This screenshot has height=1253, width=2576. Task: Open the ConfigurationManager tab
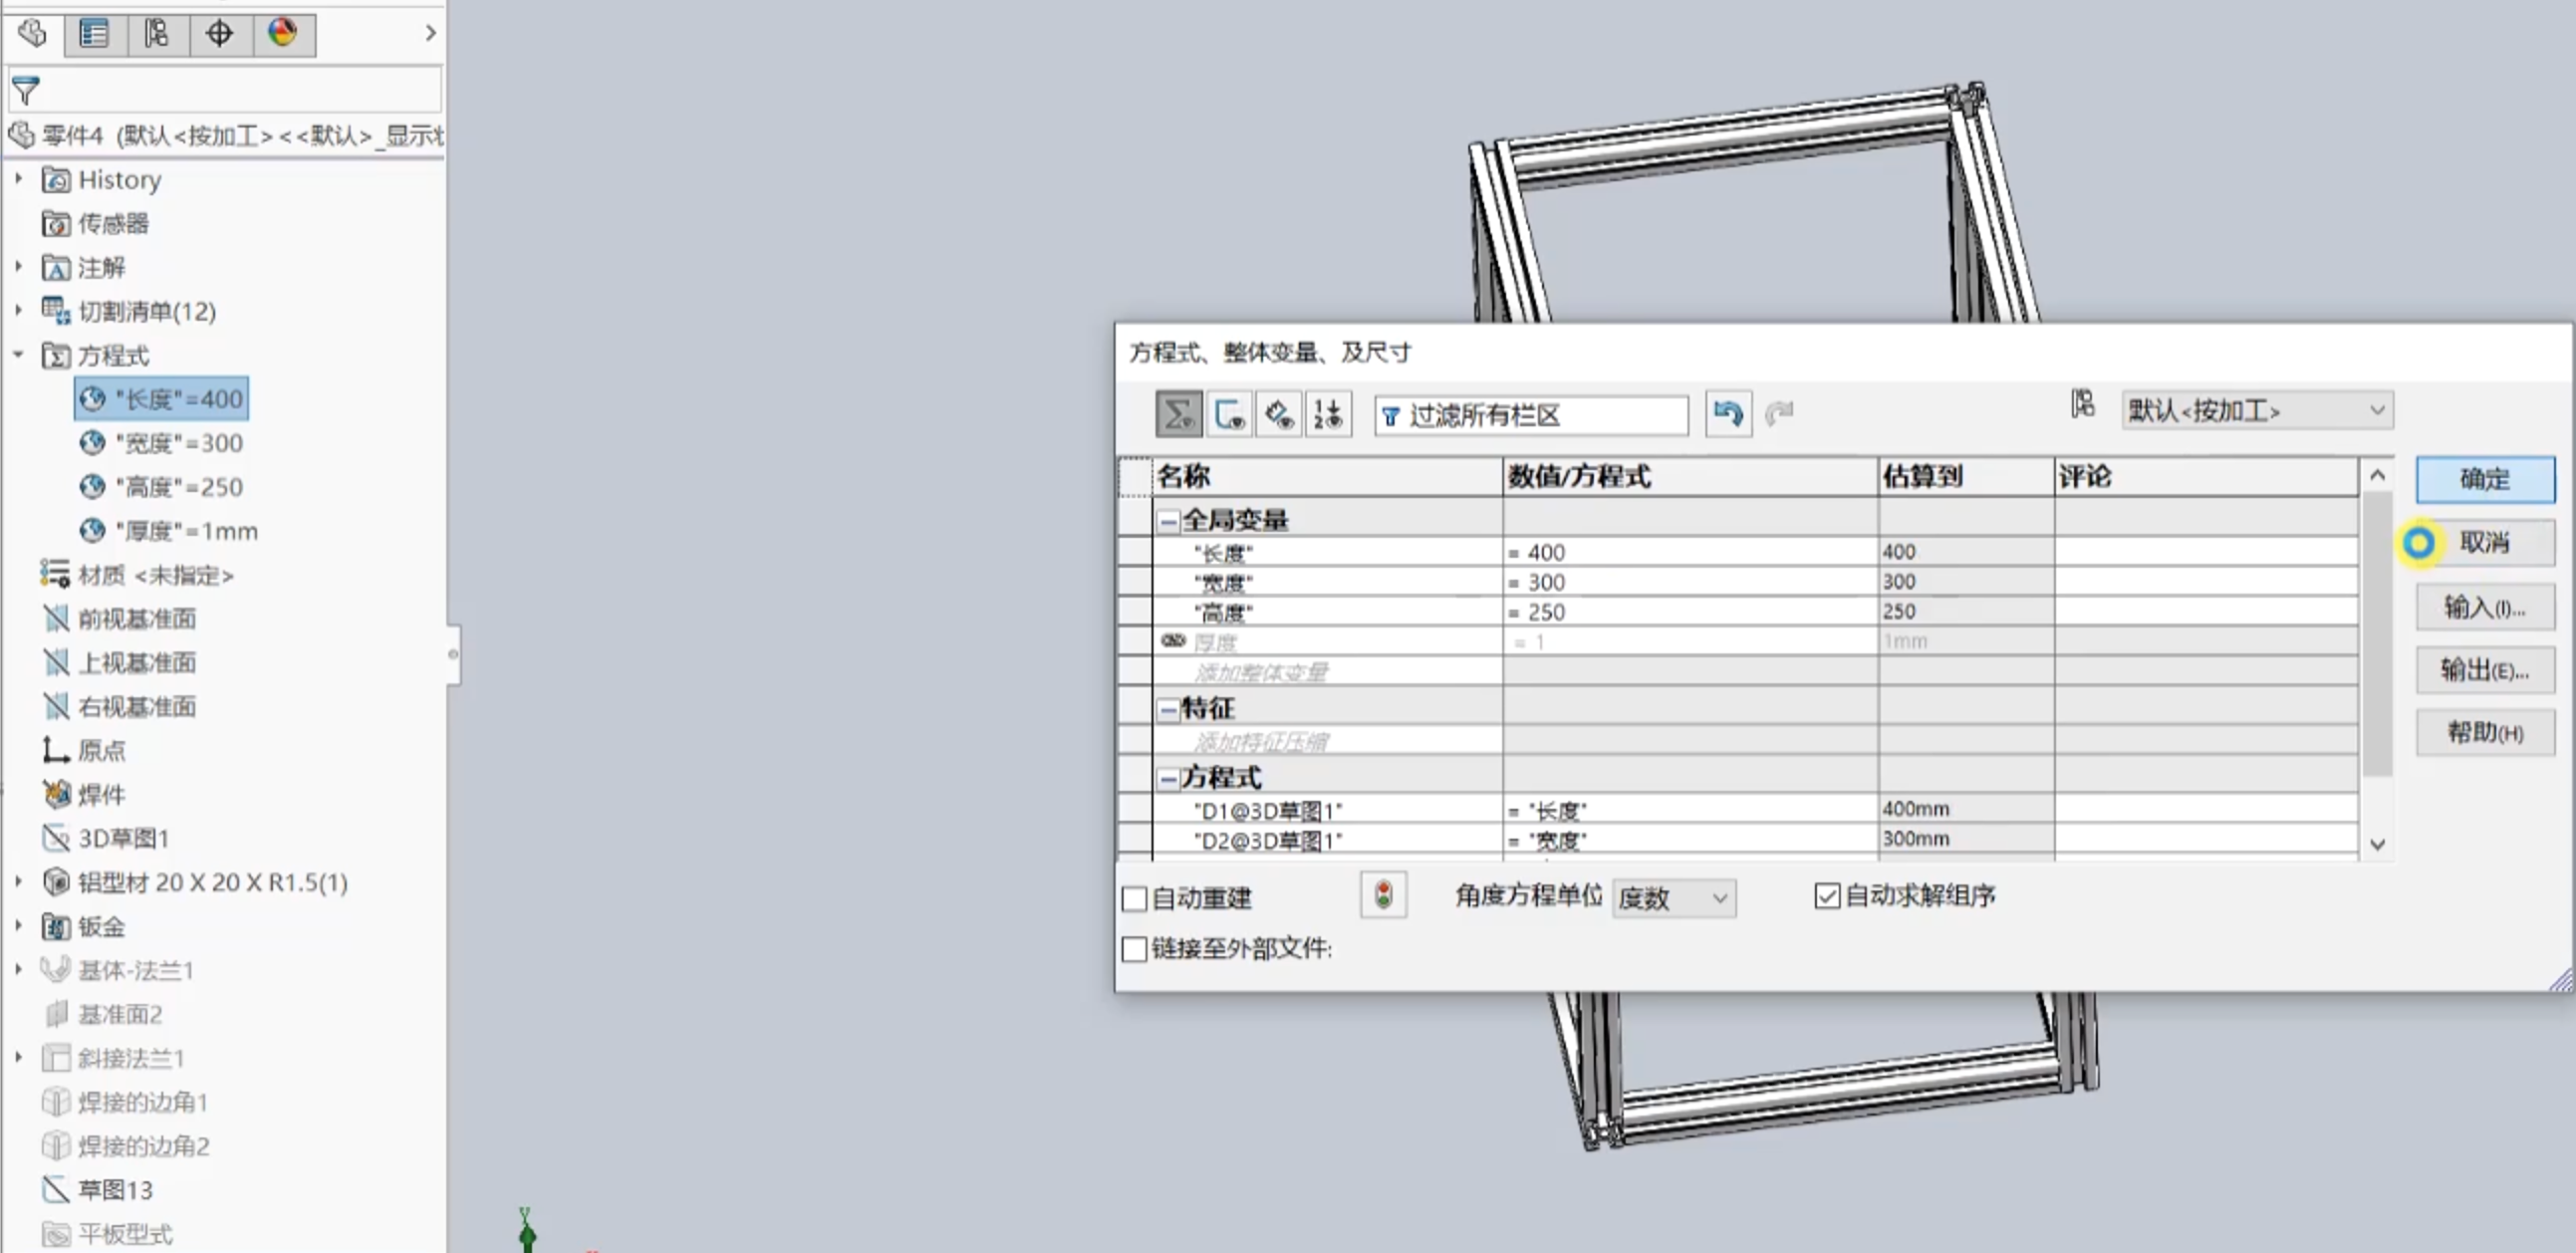point(157,33)
